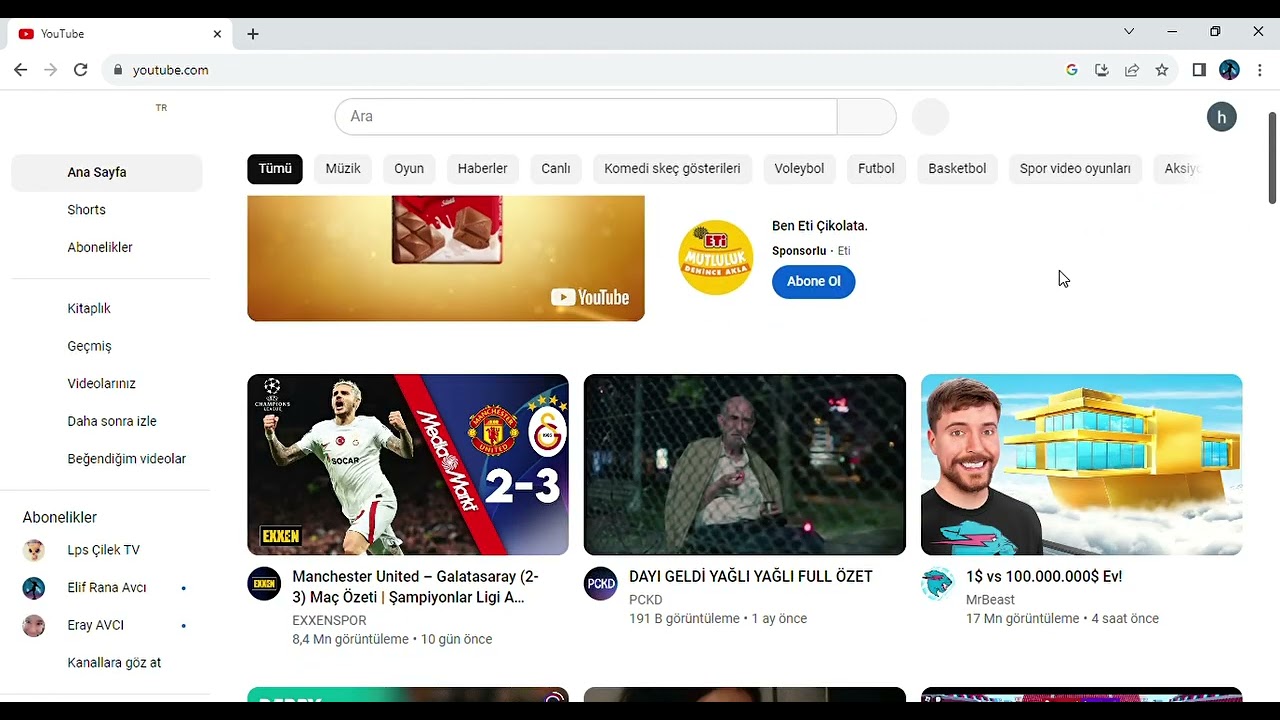Viewport: 1280px width, 720px height.
Task: Click the Lps Çilek TV channel avatar
Action: point(34,550)
